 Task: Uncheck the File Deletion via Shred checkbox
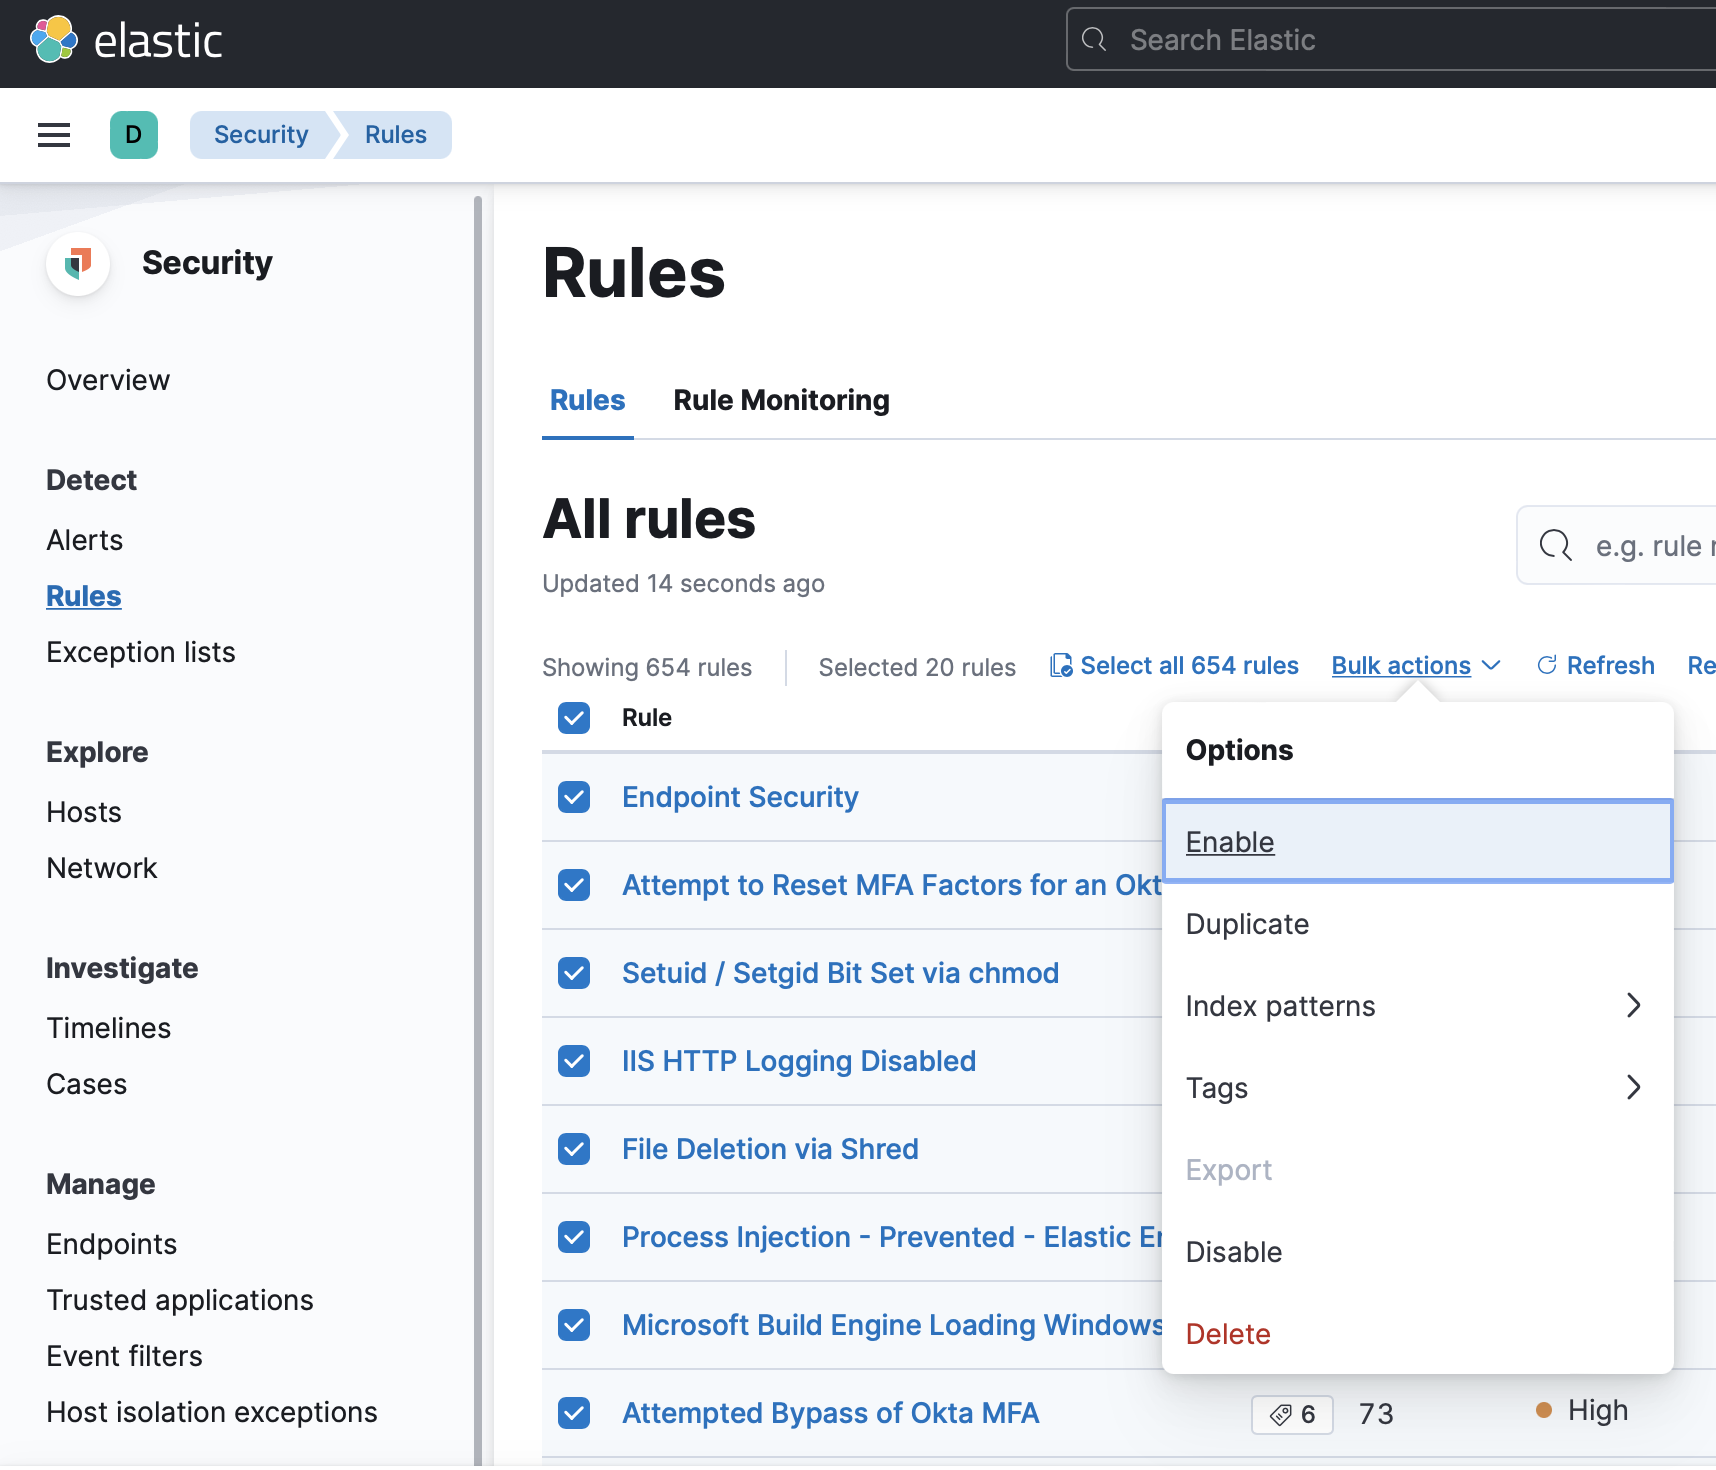tap(574, 1149)
